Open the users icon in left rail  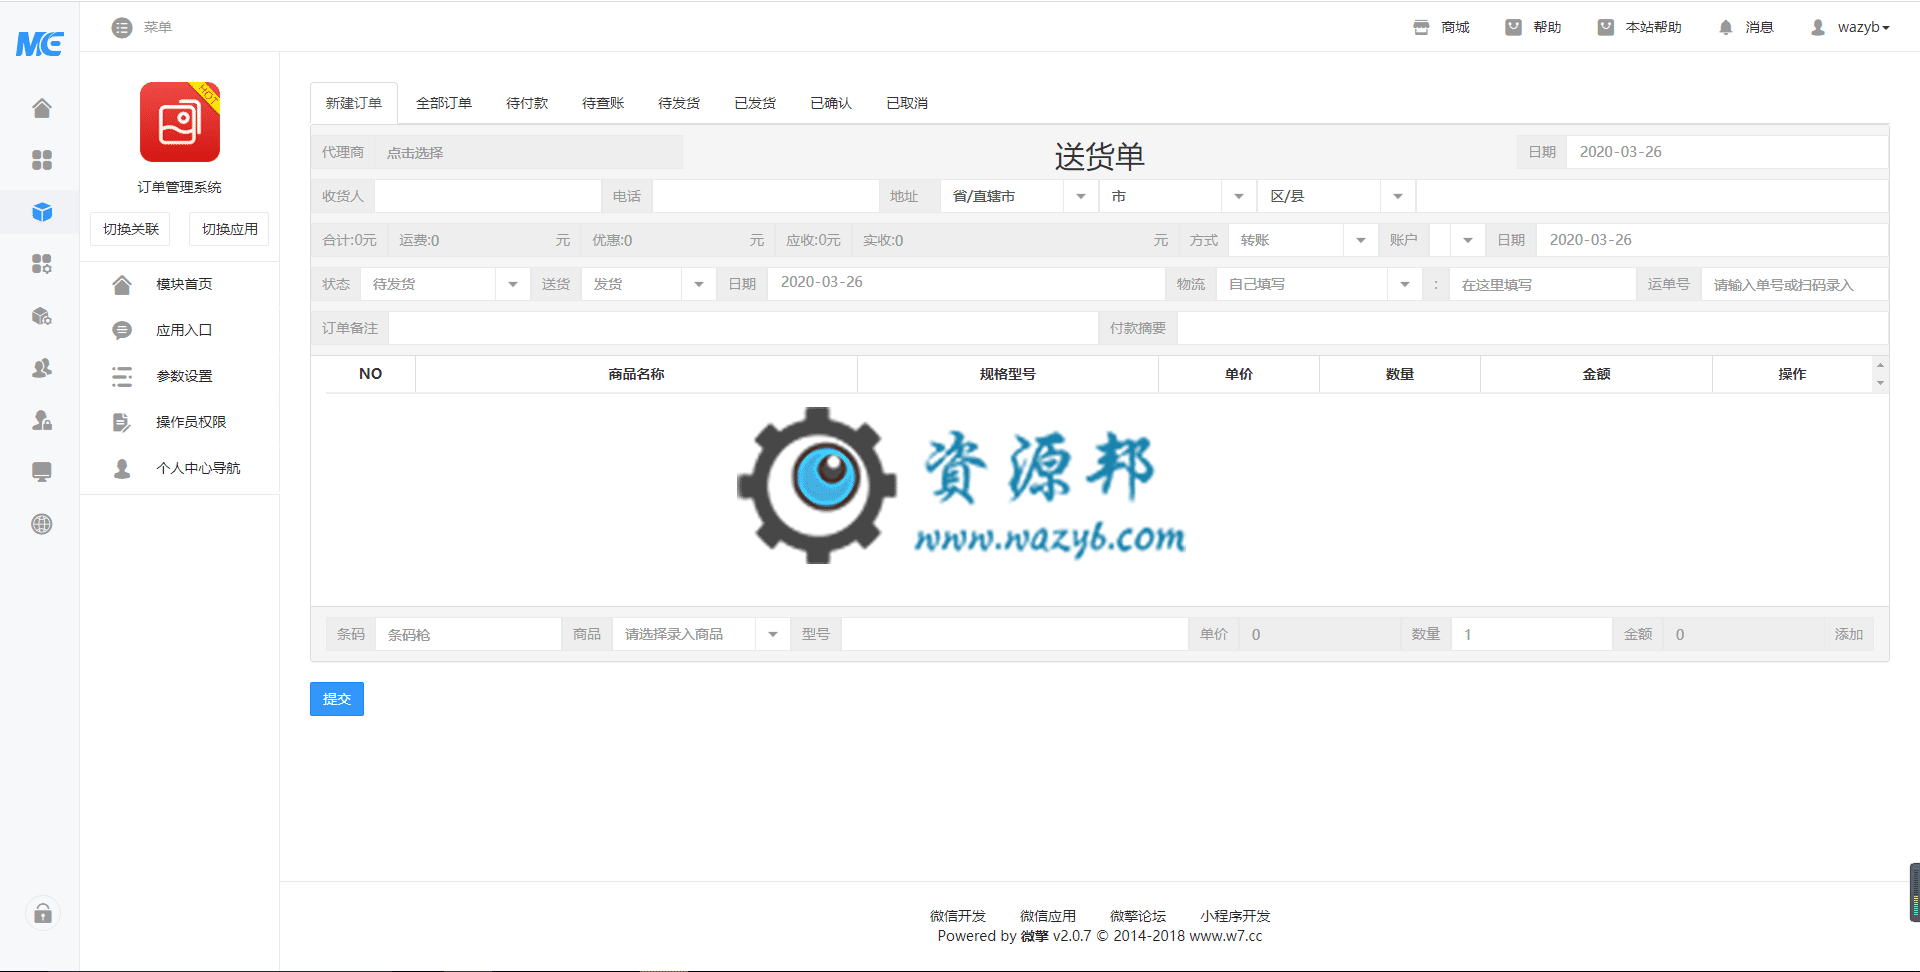coord(42,368)
